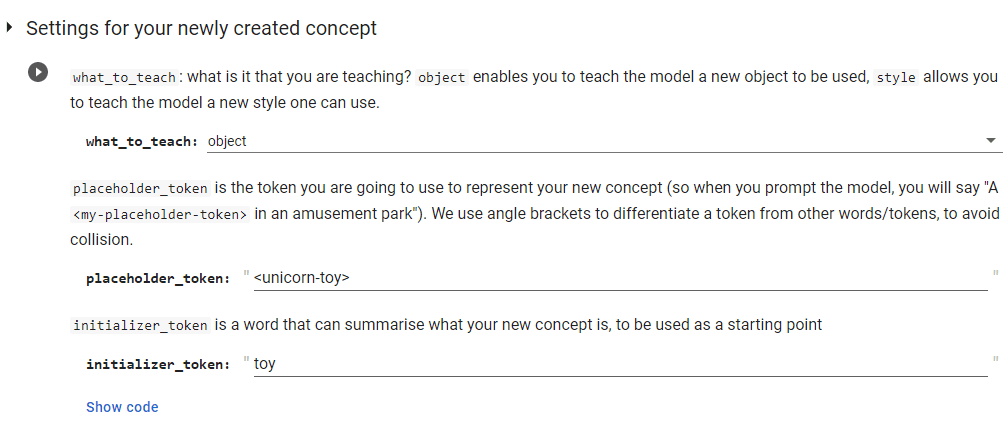Click the inline code word 'object' in description
Screen dimensions: 1006x446
tap(442, 77)
